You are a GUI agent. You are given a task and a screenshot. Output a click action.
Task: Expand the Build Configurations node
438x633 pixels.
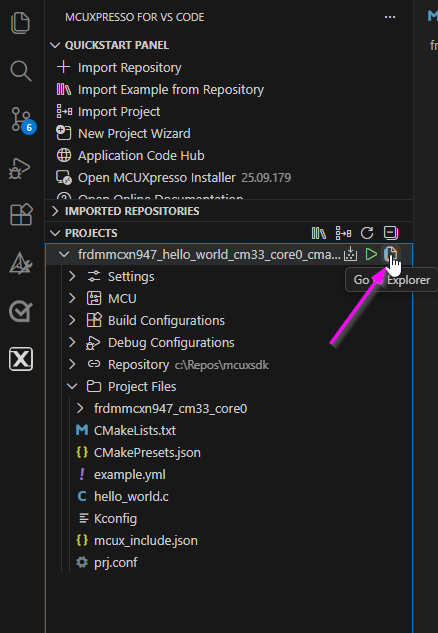(72, 320)
